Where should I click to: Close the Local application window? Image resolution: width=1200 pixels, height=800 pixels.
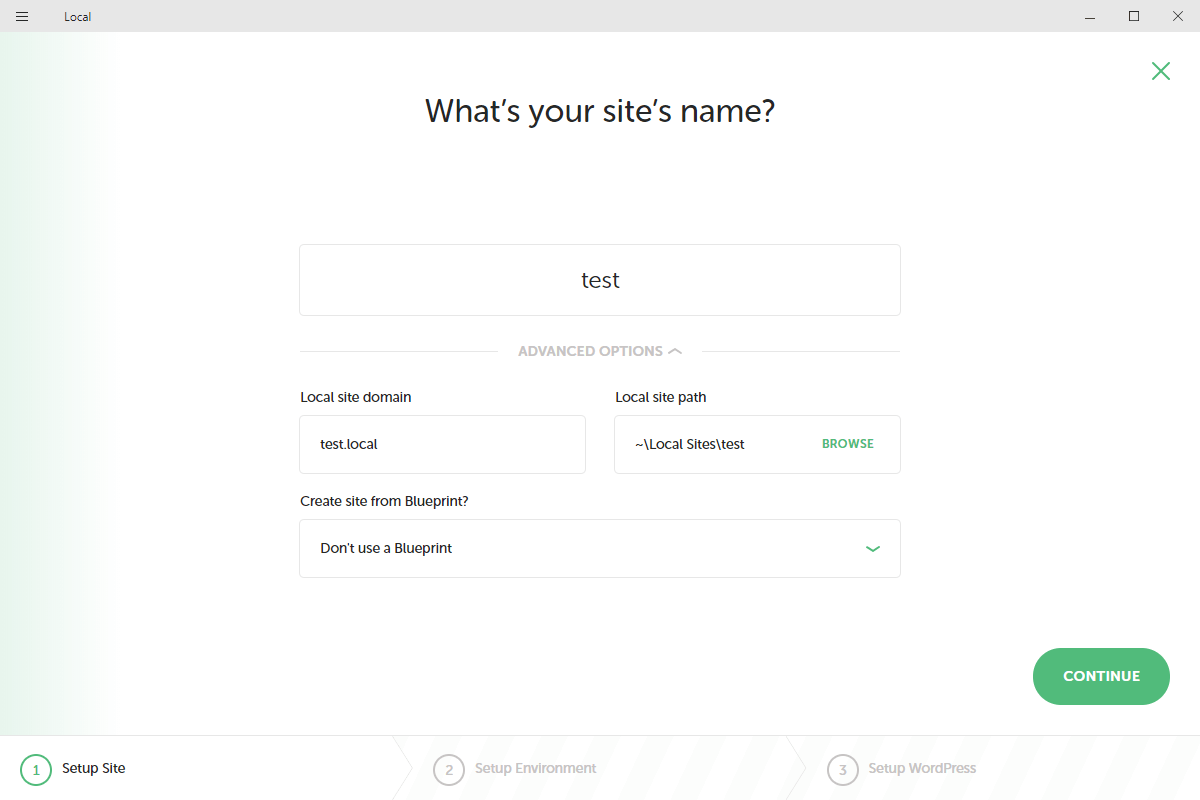pyautogui.click(x=1178, y=16)
